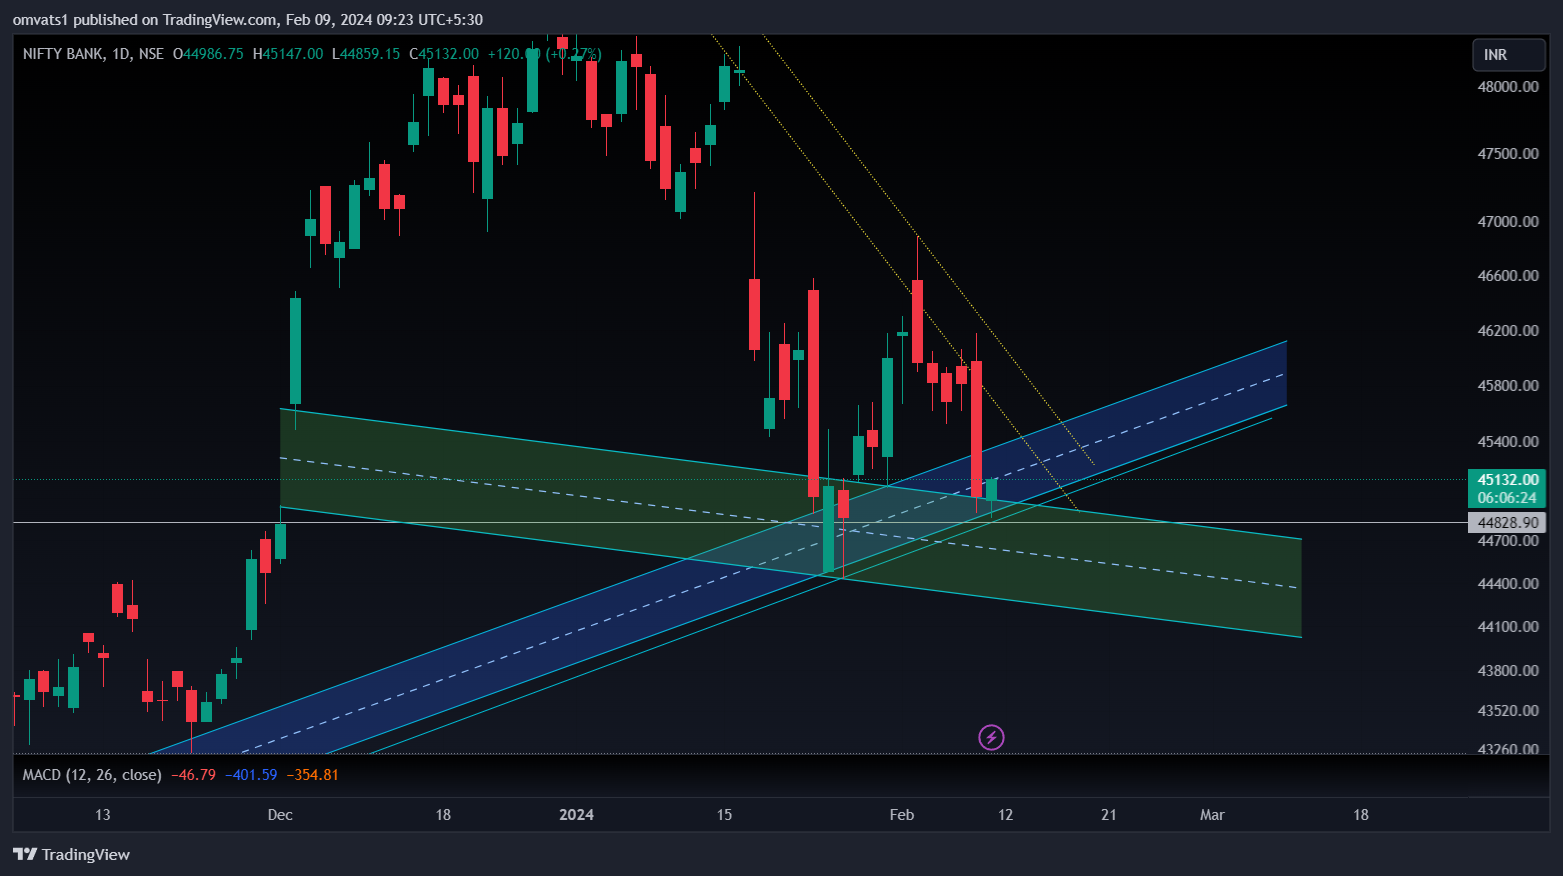Image resolution: width=1563 pixels, height=876 pixels.
Task: Click the Mar date on time axis
Action: coord(1212,815)
